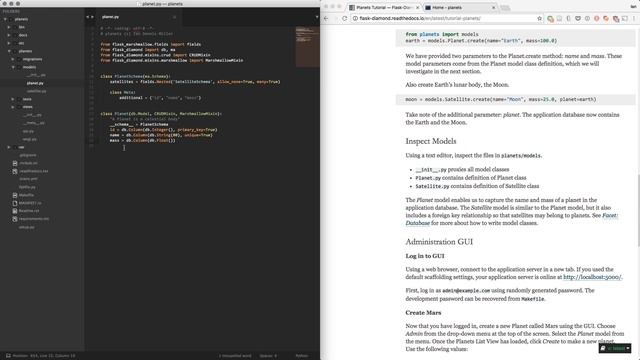
Task: Click the Pocket extension icon
Action: 578,18
